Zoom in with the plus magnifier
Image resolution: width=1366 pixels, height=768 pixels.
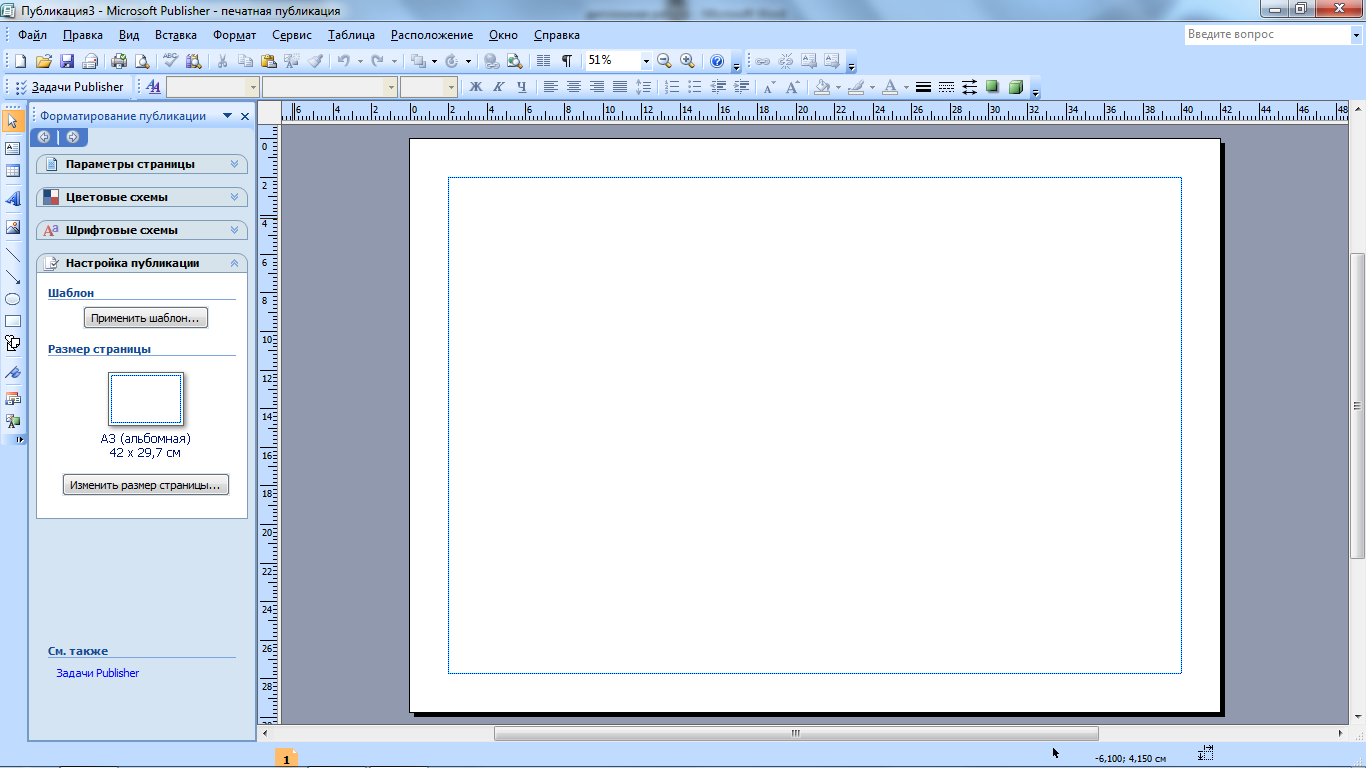click(x=687, y=61)
